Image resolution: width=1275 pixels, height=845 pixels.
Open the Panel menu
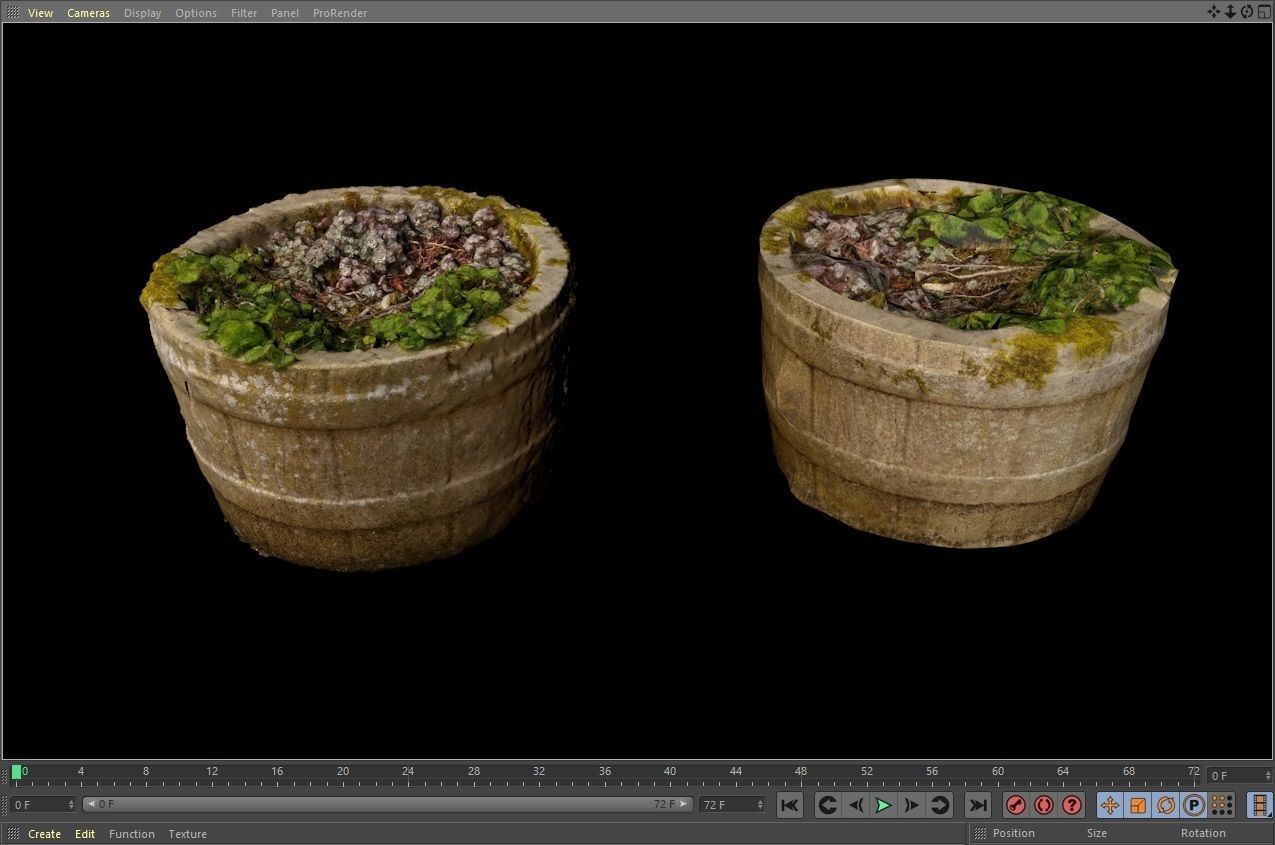(284, 13)
